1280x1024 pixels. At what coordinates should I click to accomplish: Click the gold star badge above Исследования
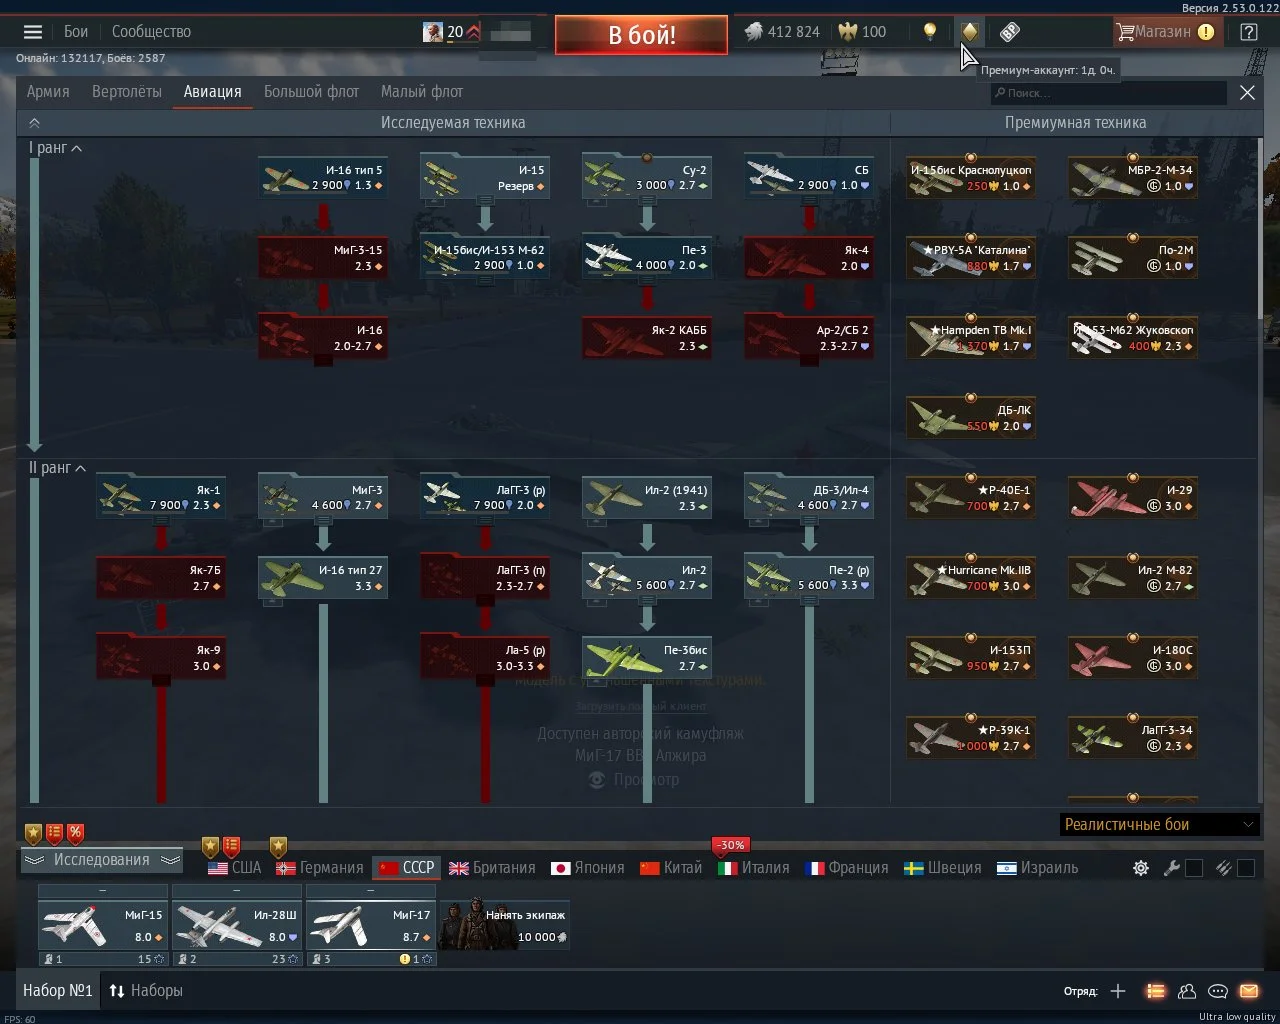coord(34,832)
